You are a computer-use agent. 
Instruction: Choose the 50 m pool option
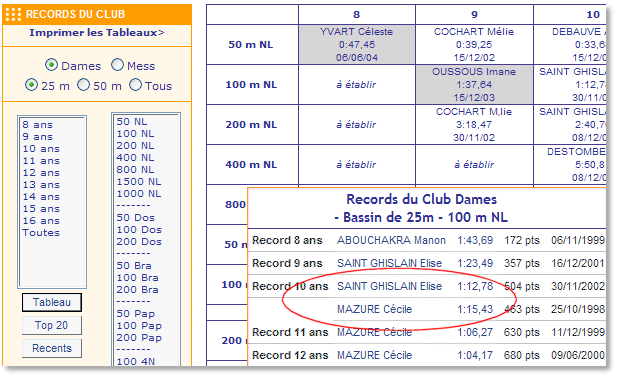(83, 85)
